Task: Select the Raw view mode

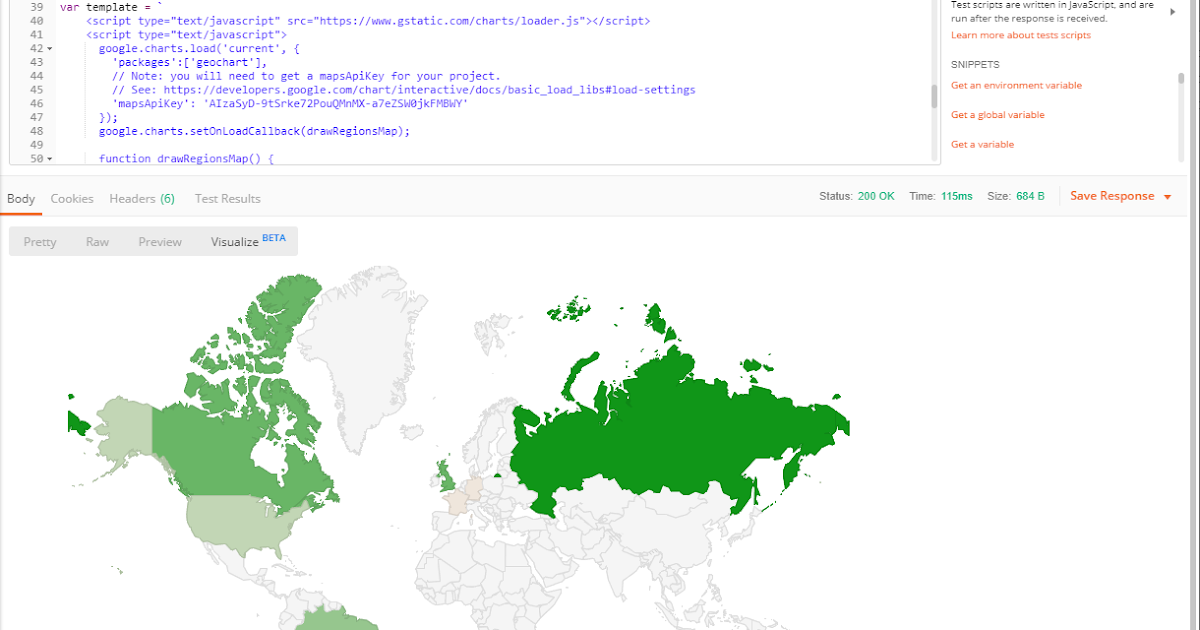Action: tap(97, 242)
